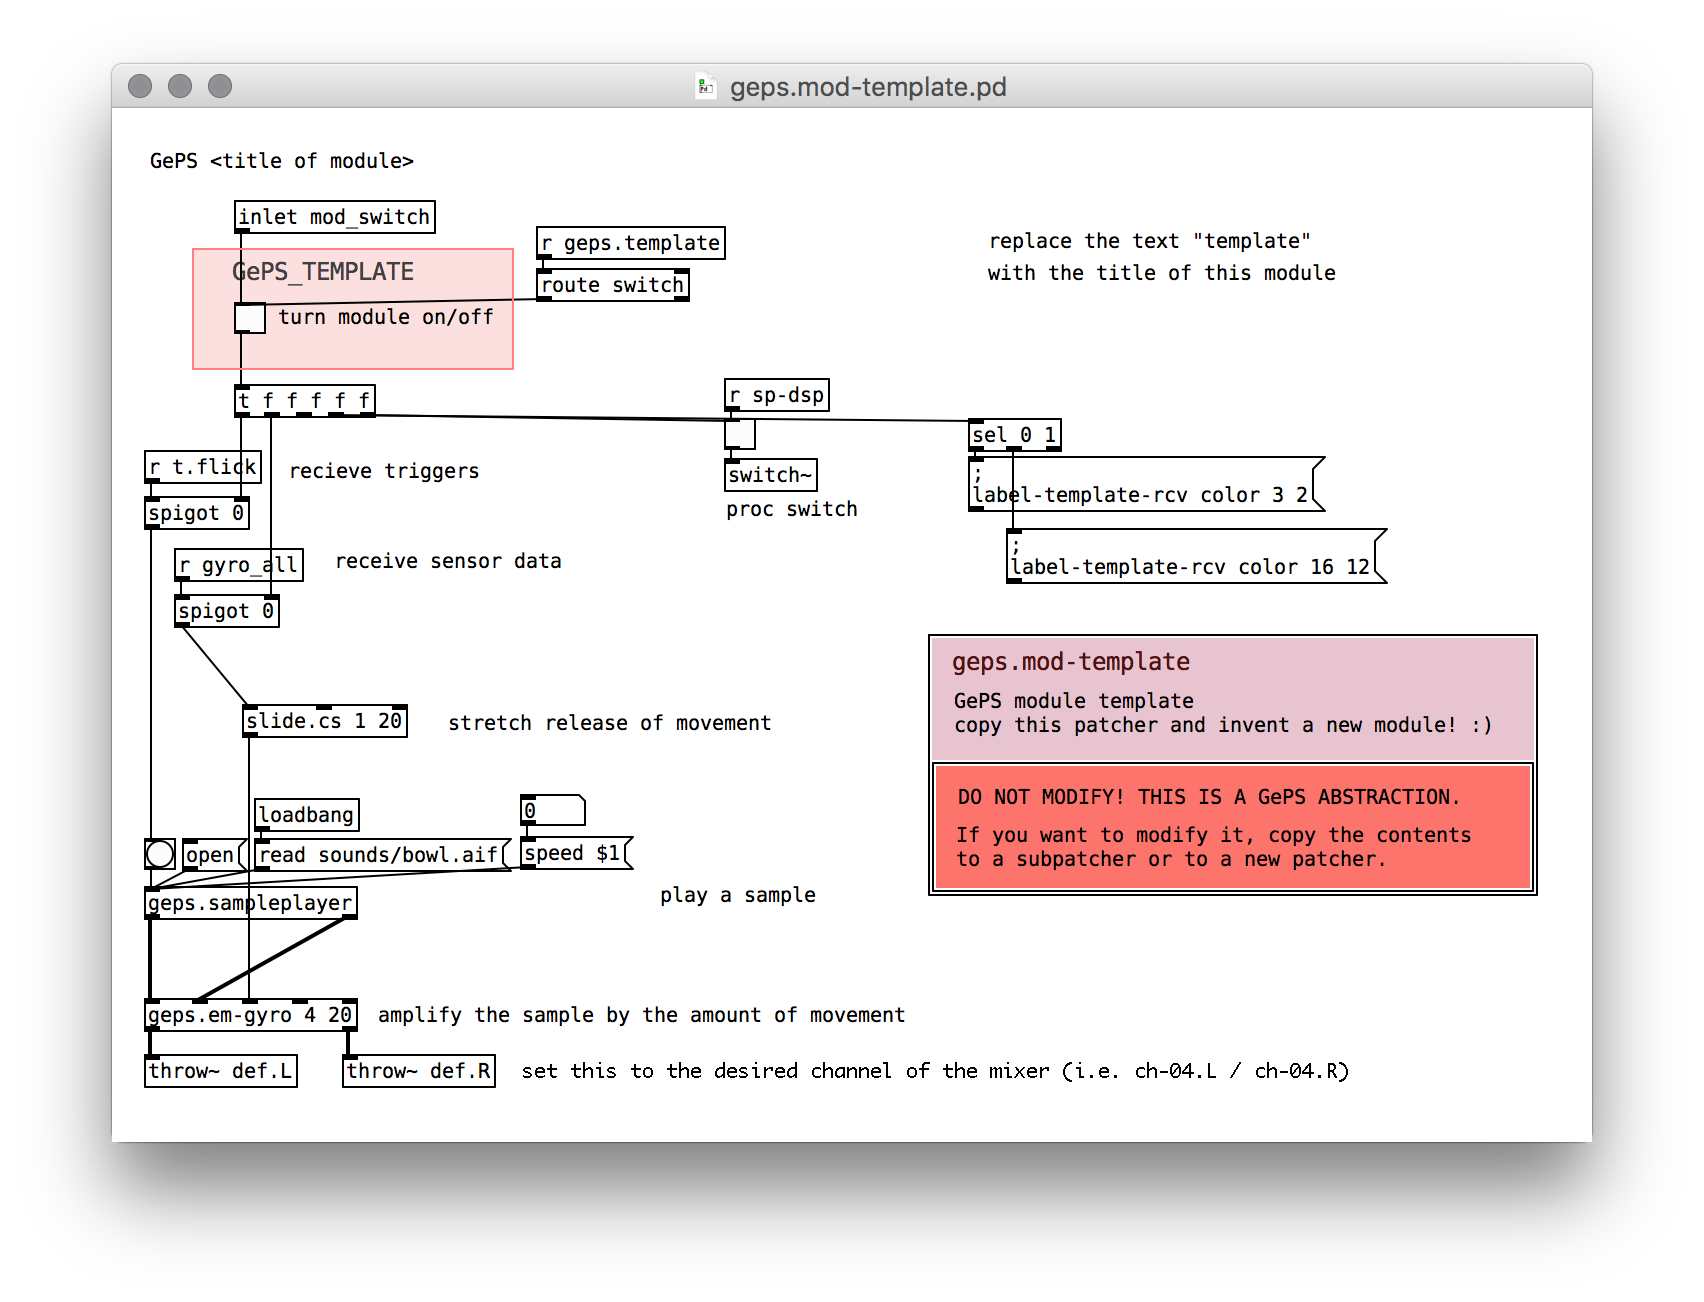Screen dimensions: 1704x1302
Task: Click the 'receive sensor data' comment
Action: click(448, 561)
